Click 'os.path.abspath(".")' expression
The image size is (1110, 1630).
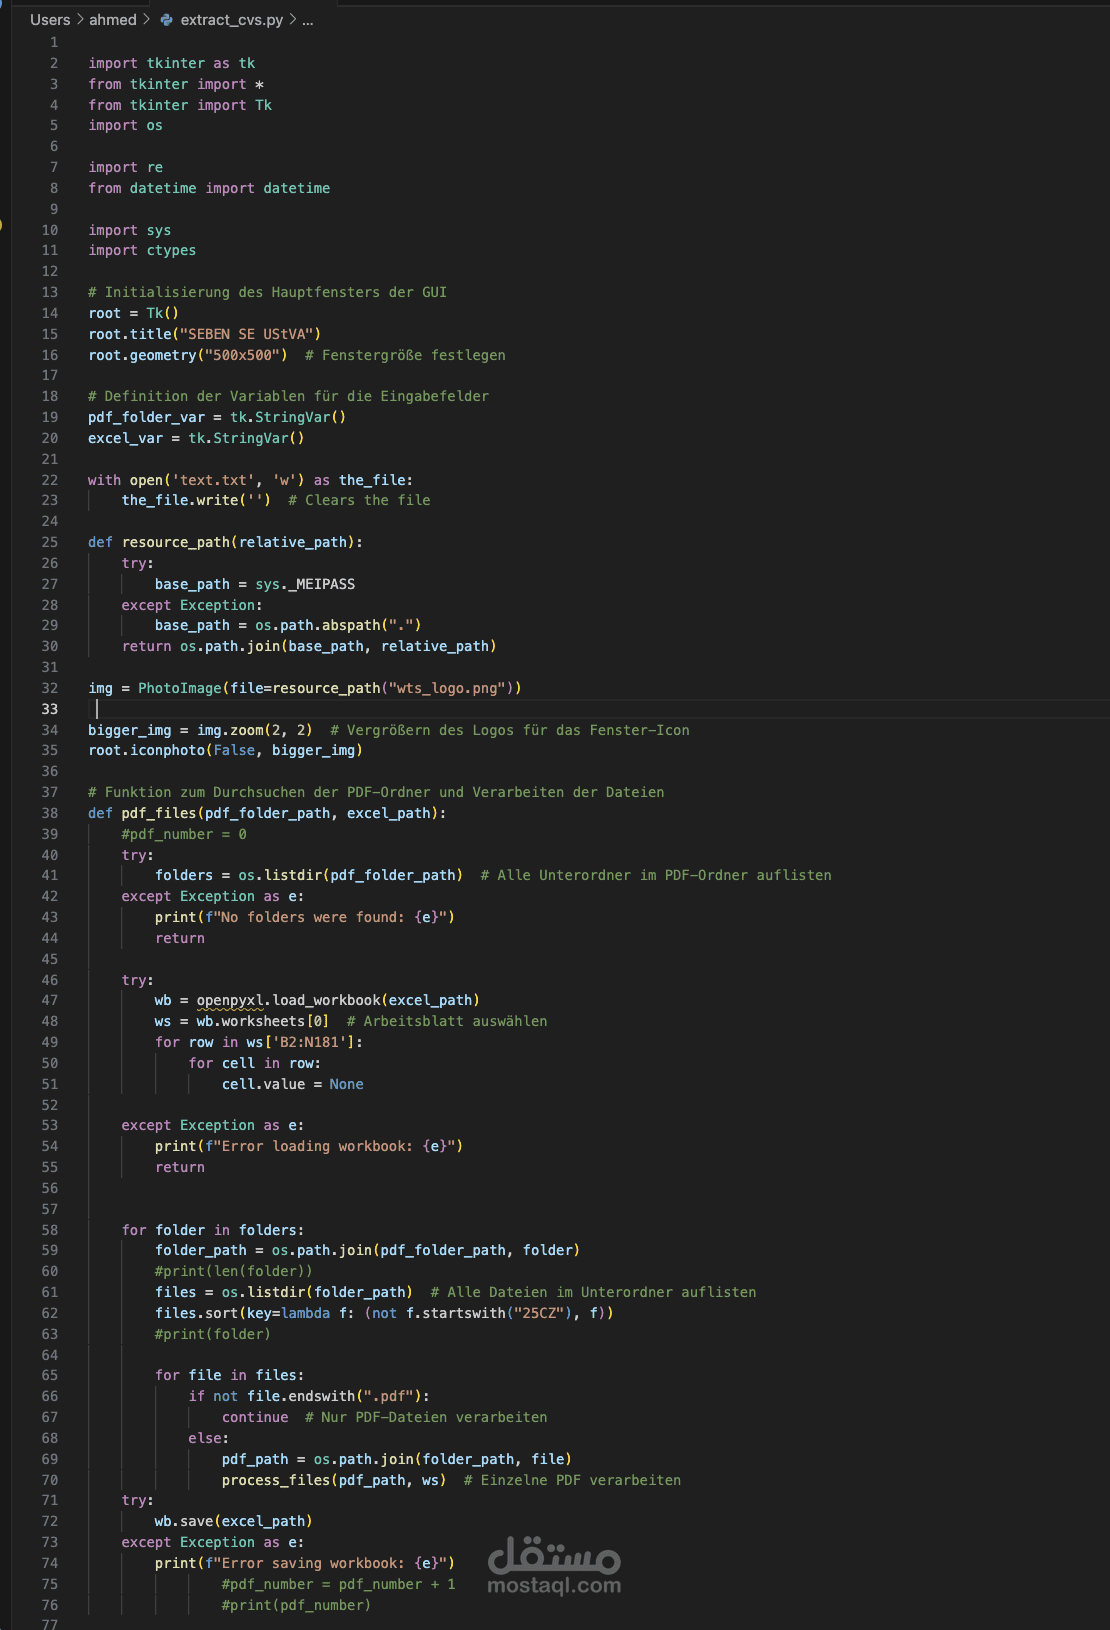[x=338, y=625]
